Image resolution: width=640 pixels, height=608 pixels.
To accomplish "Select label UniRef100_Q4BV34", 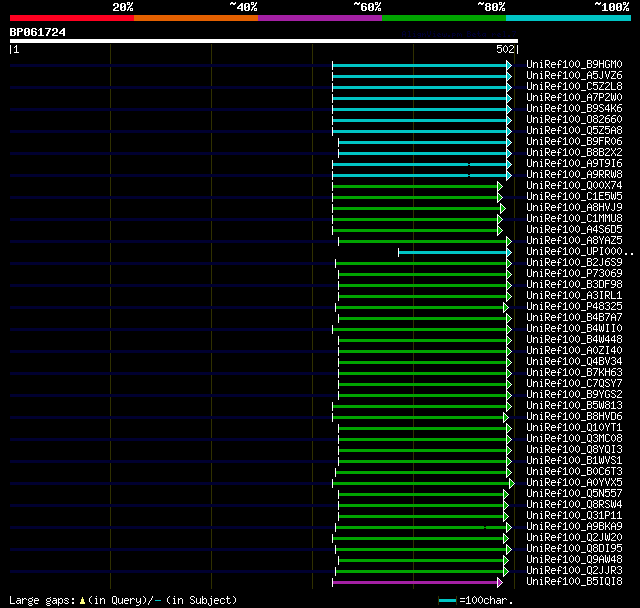I will click(574, 362).
